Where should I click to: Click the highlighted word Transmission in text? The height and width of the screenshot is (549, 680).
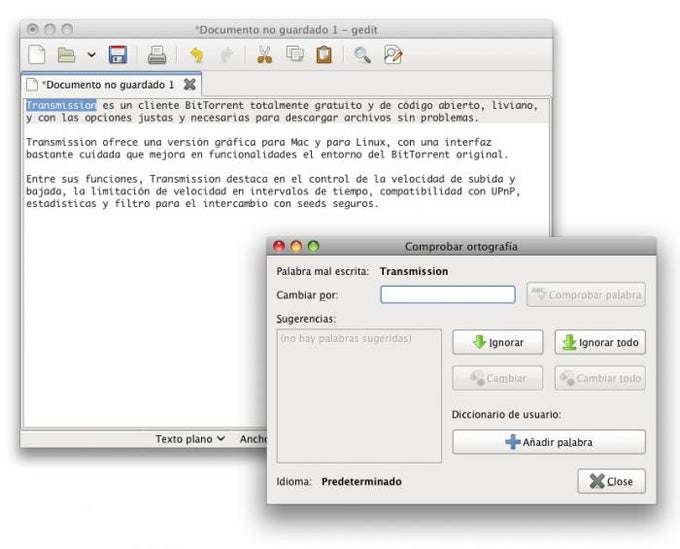point(61,105)
